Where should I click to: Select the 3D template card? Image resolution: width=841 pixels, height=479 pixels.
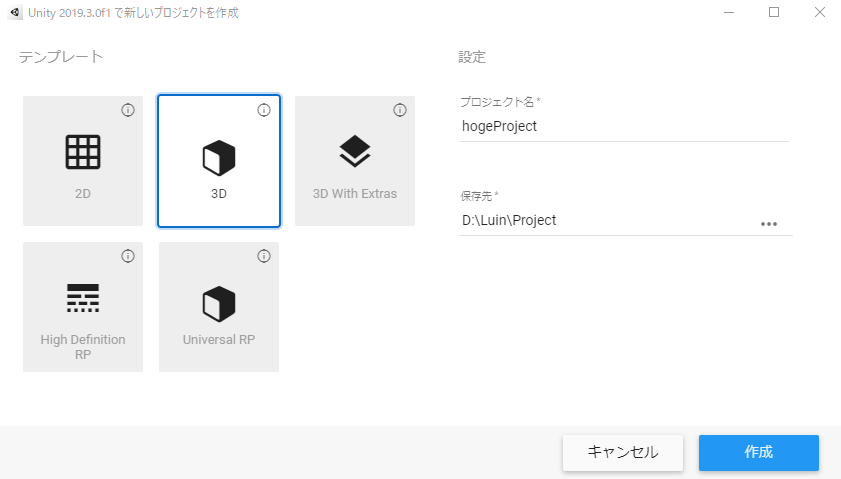[x=219, y=161]
